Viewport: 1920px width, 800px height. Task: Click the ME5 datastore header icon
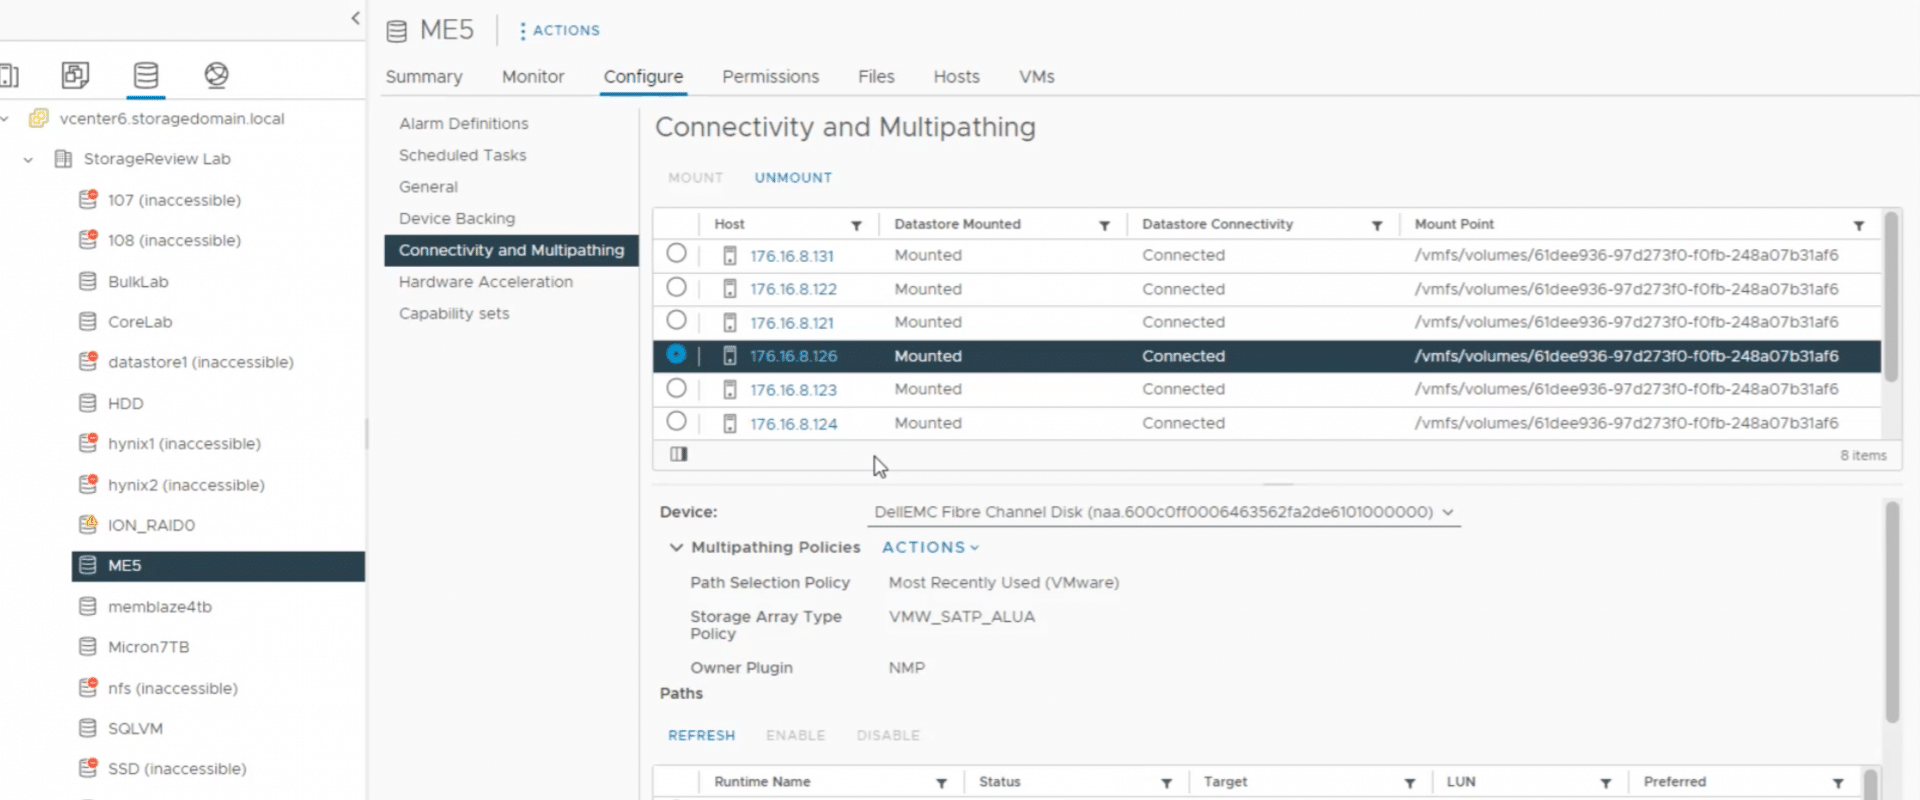(x=397, y=31)
